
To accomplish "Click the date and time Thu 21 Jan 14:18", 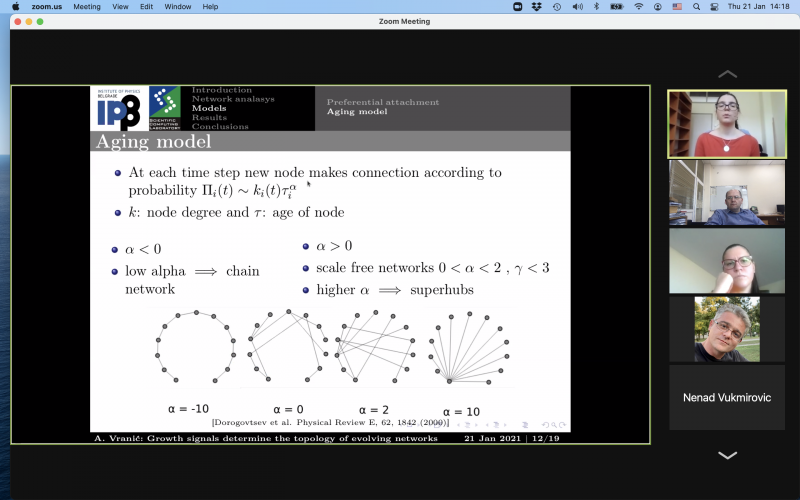I will click(759, 7).
